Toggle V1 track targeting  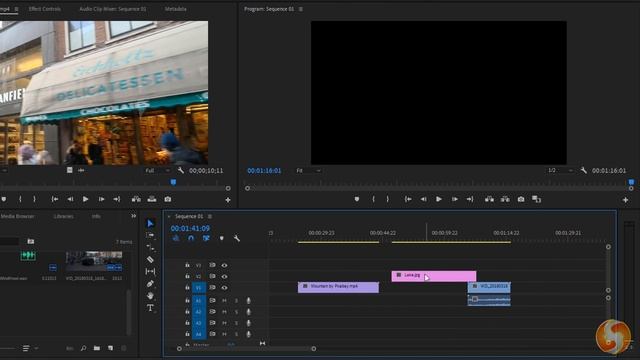coord(199,287)
